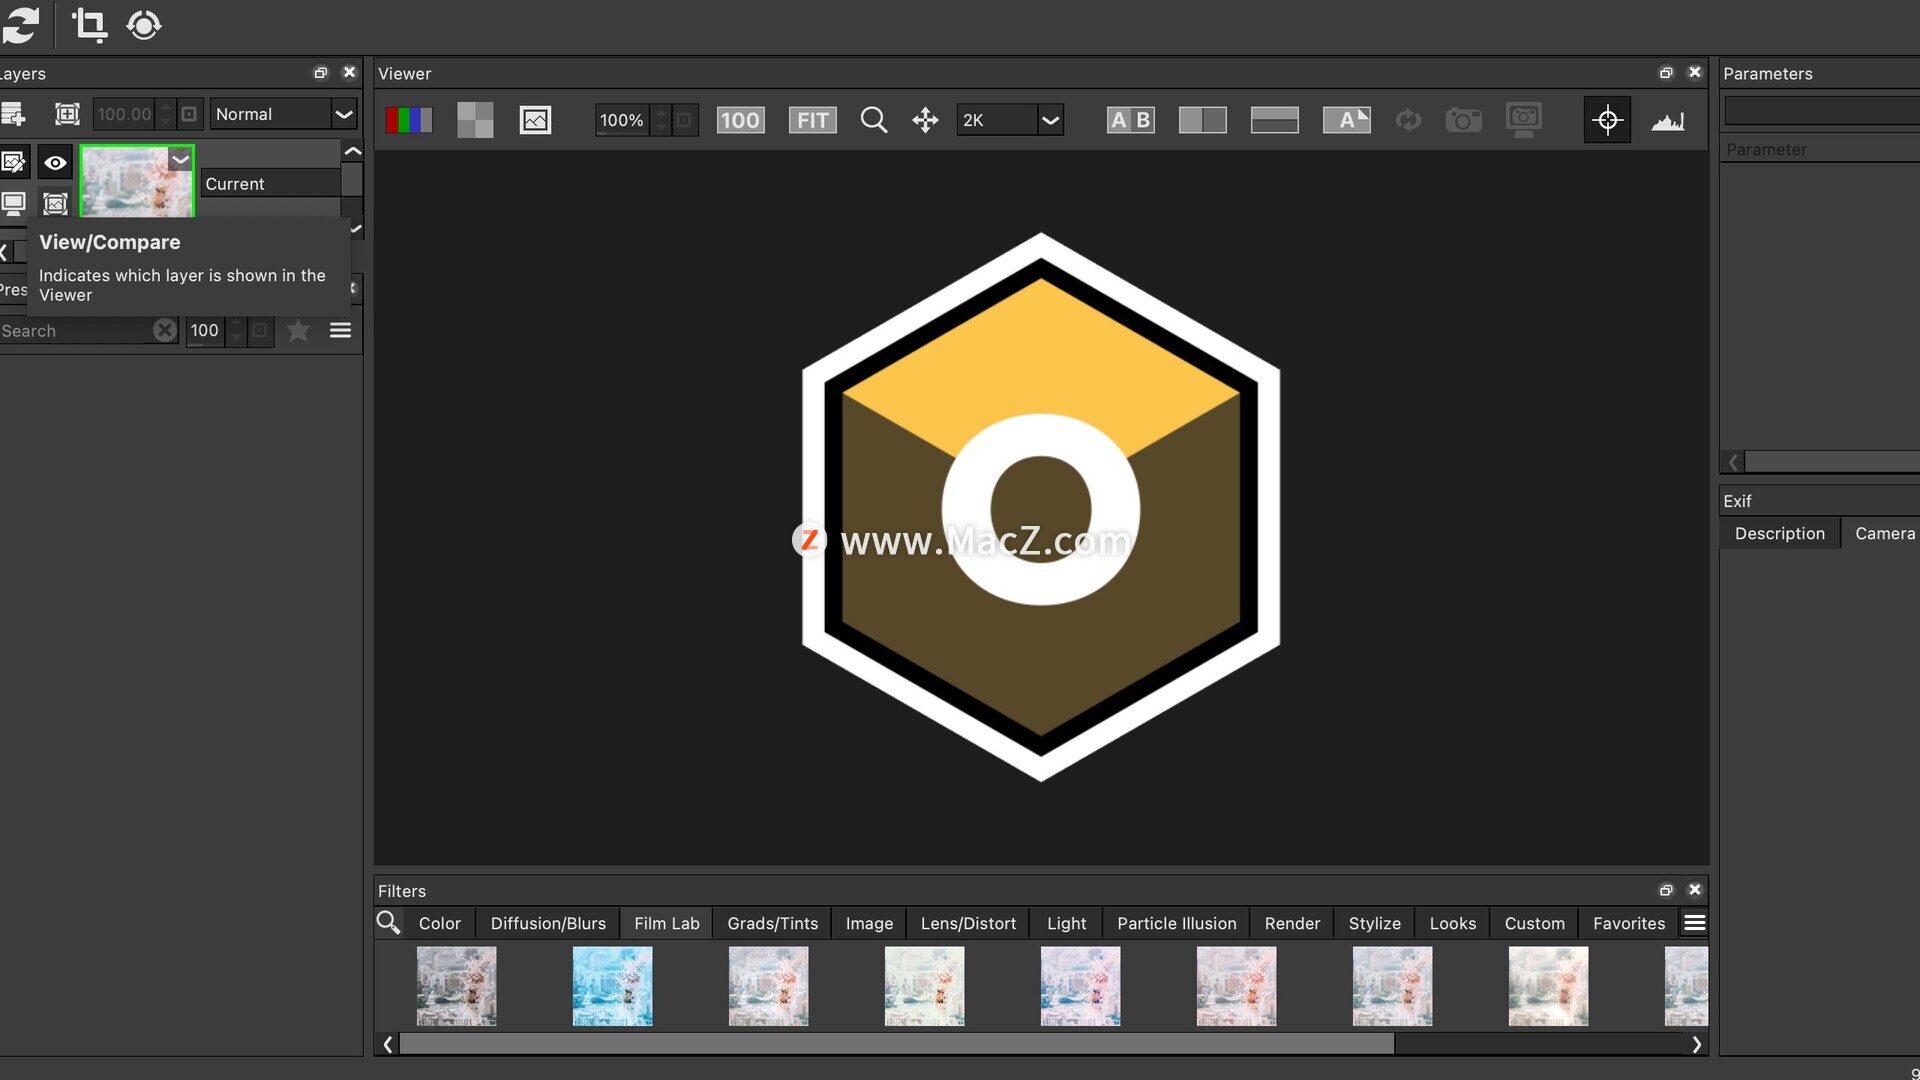The width and height of the screenshot is (1920, 1080).
Task: Select the Custom filter tab
Action: pos(1534,923)
